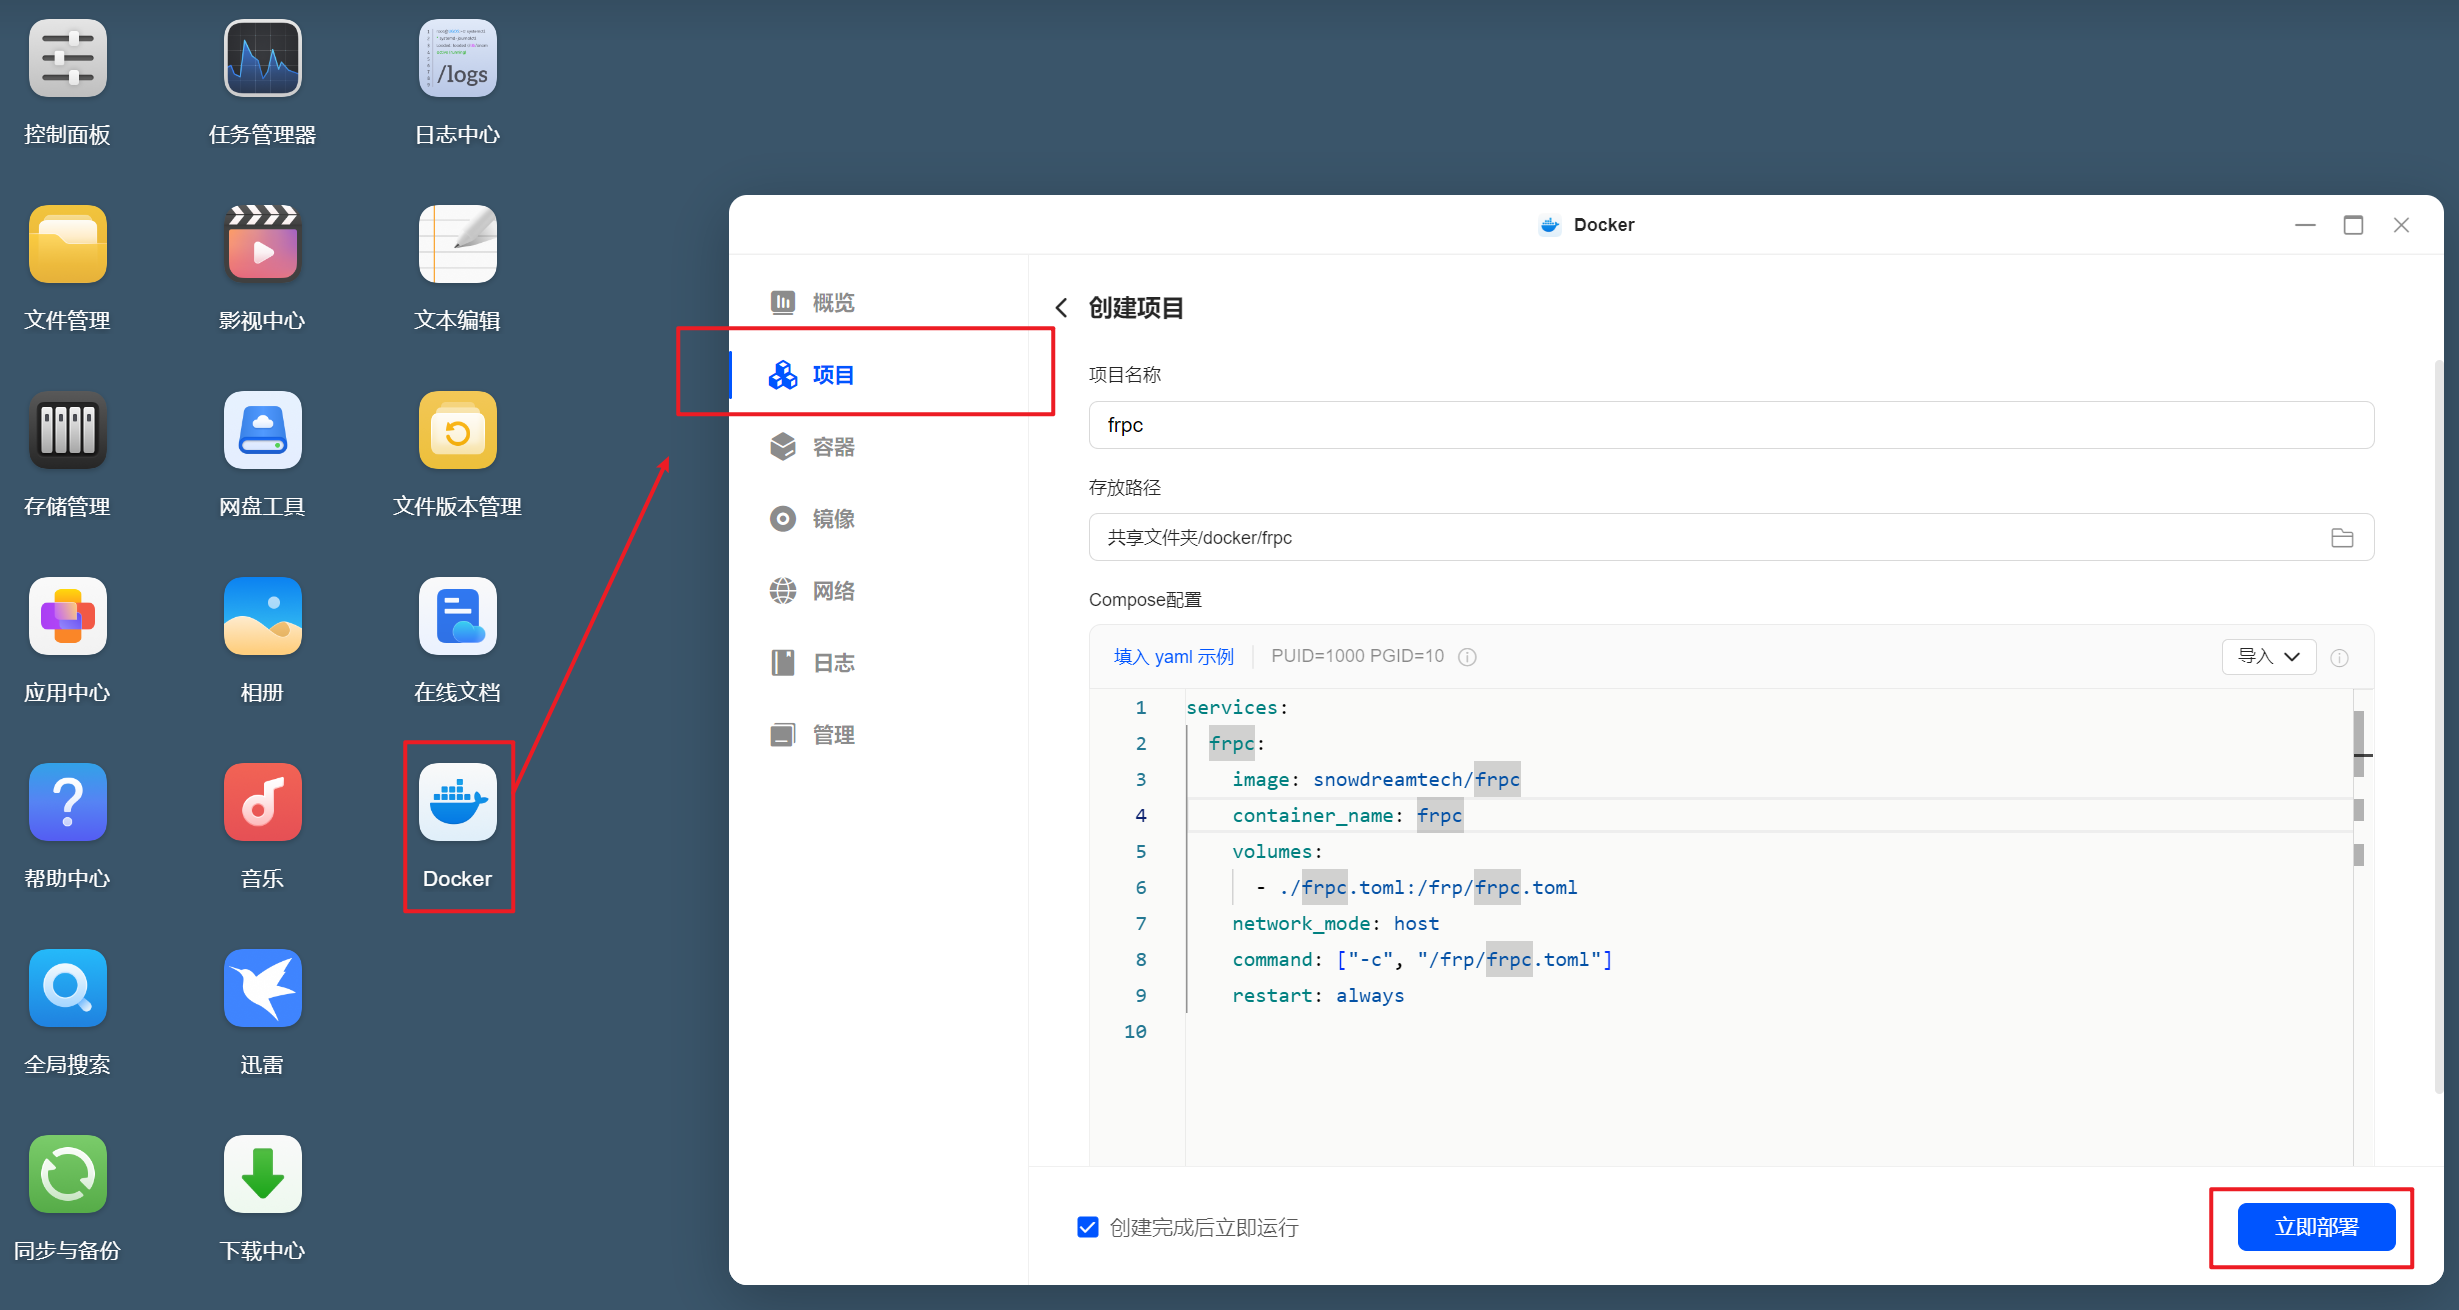The width and height of the screenshot is (2459, 1310).
Task: Maximize the Docker window
Action: coord(2353,225)
